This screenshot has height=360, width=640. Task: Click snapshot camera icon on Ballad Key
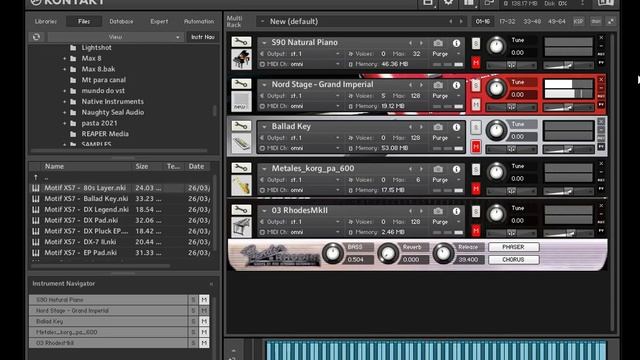click(x=438, y=127)
